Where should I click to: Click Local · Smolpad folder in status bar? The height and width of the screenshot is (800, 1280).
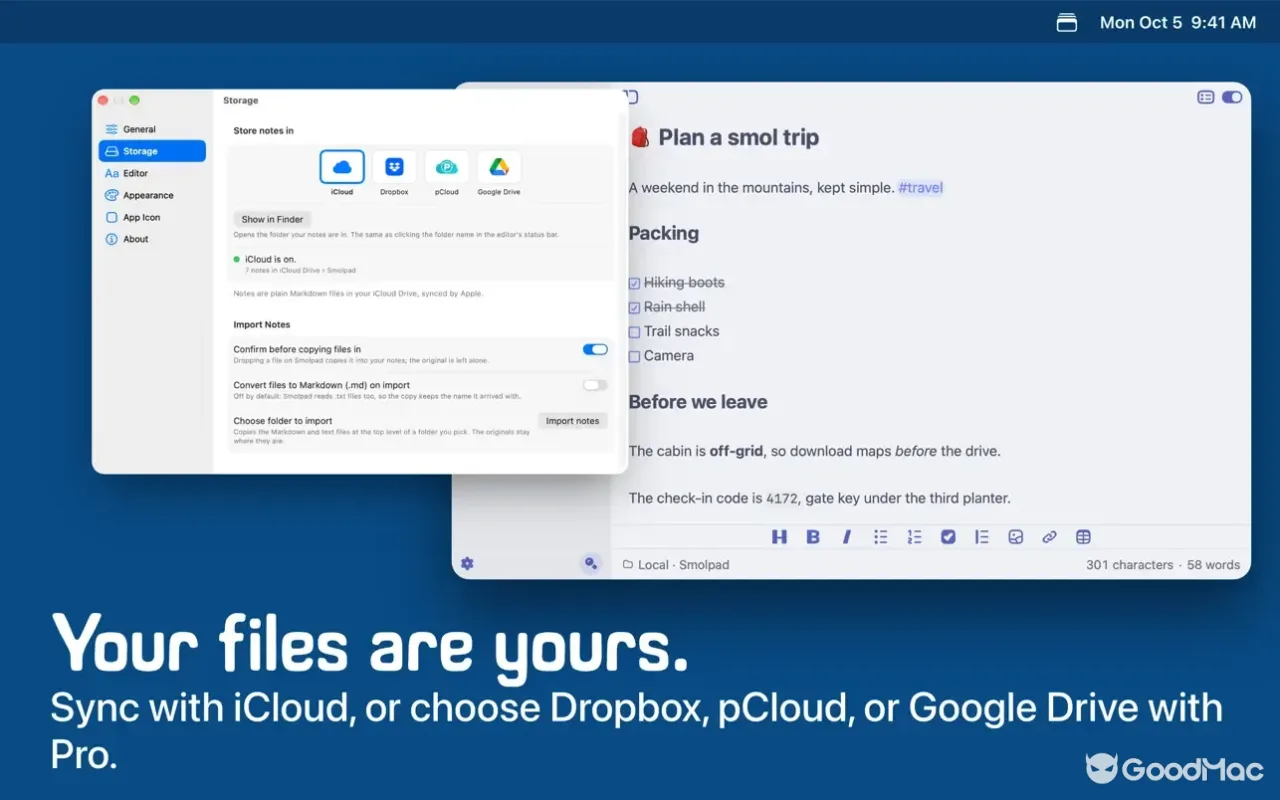(676, 565)
